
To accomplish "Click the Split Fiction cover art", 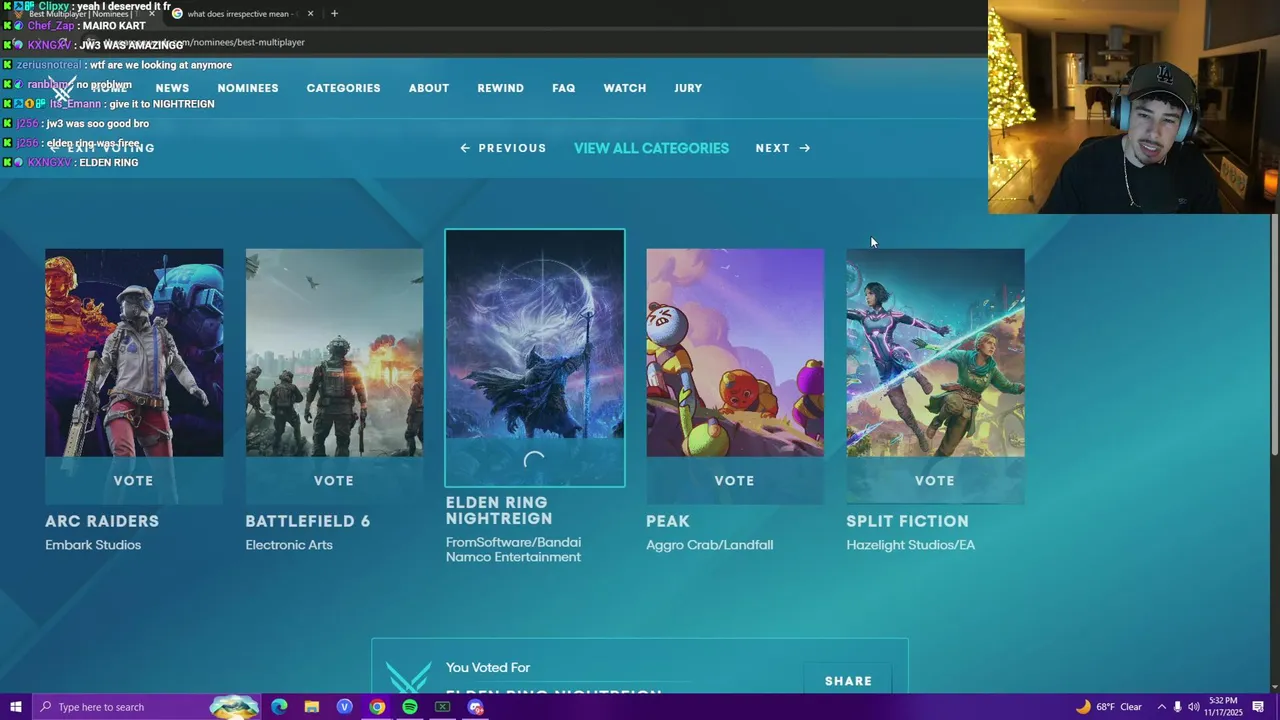I will [935, 353].
